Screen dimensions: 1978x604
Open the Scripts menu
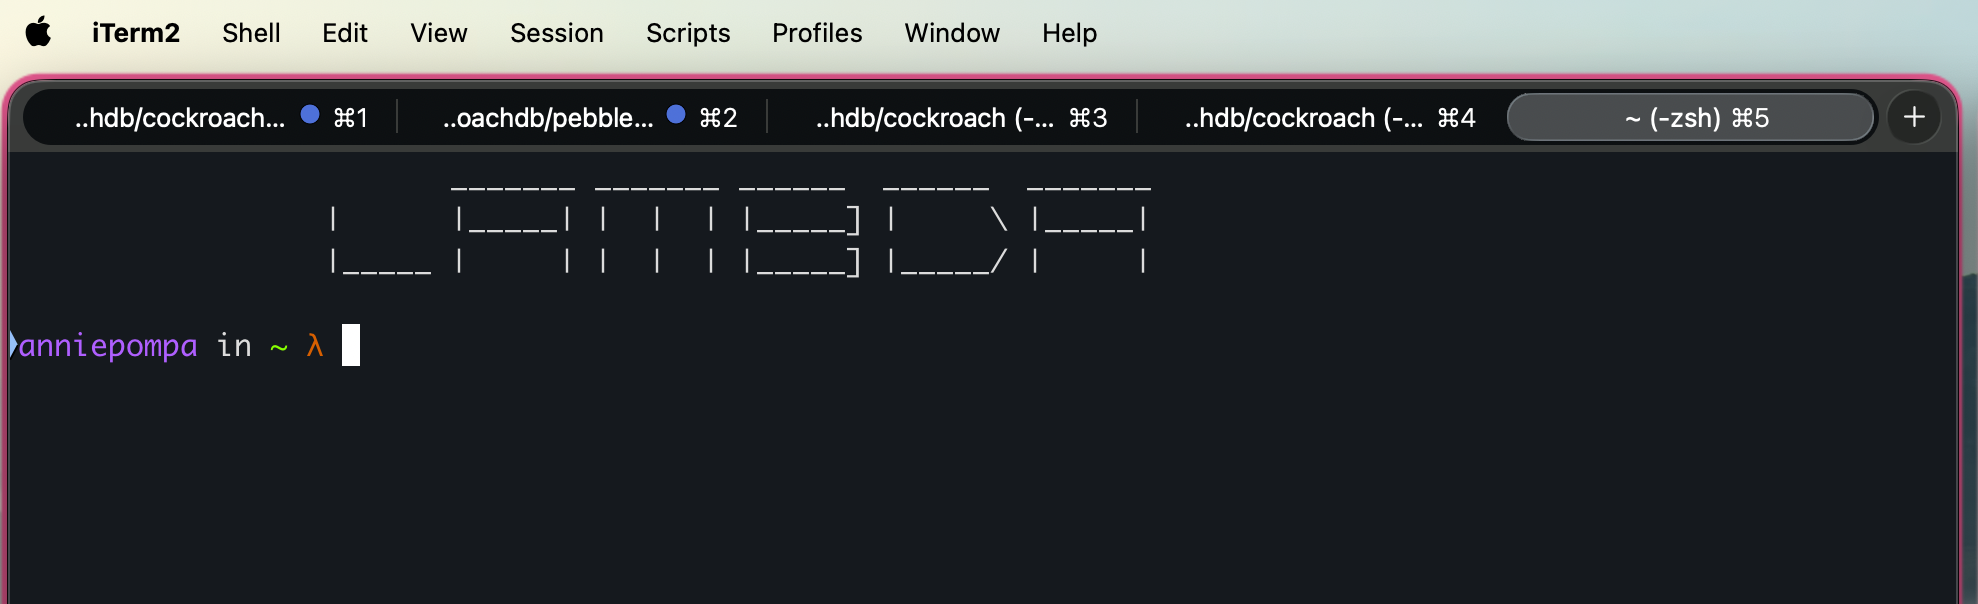tap(688, 33)
